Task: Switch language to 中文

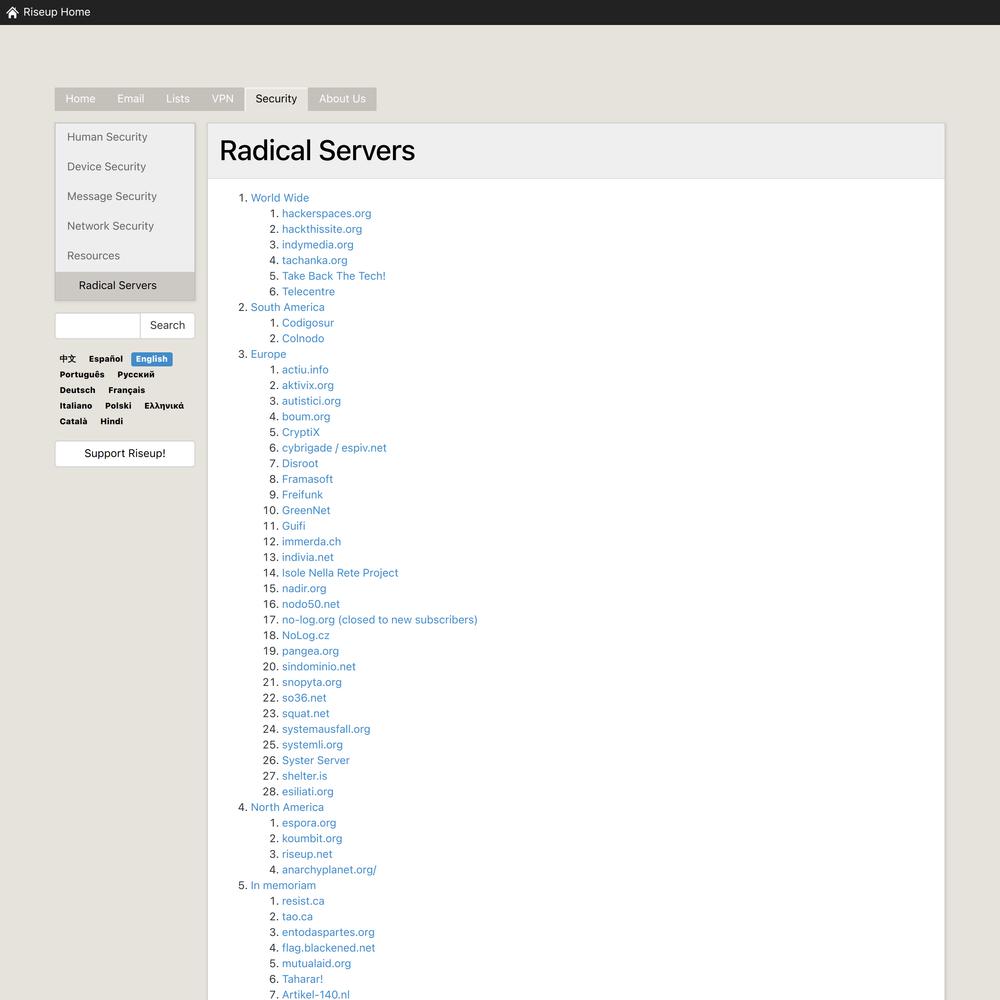Action: [68, 359]
